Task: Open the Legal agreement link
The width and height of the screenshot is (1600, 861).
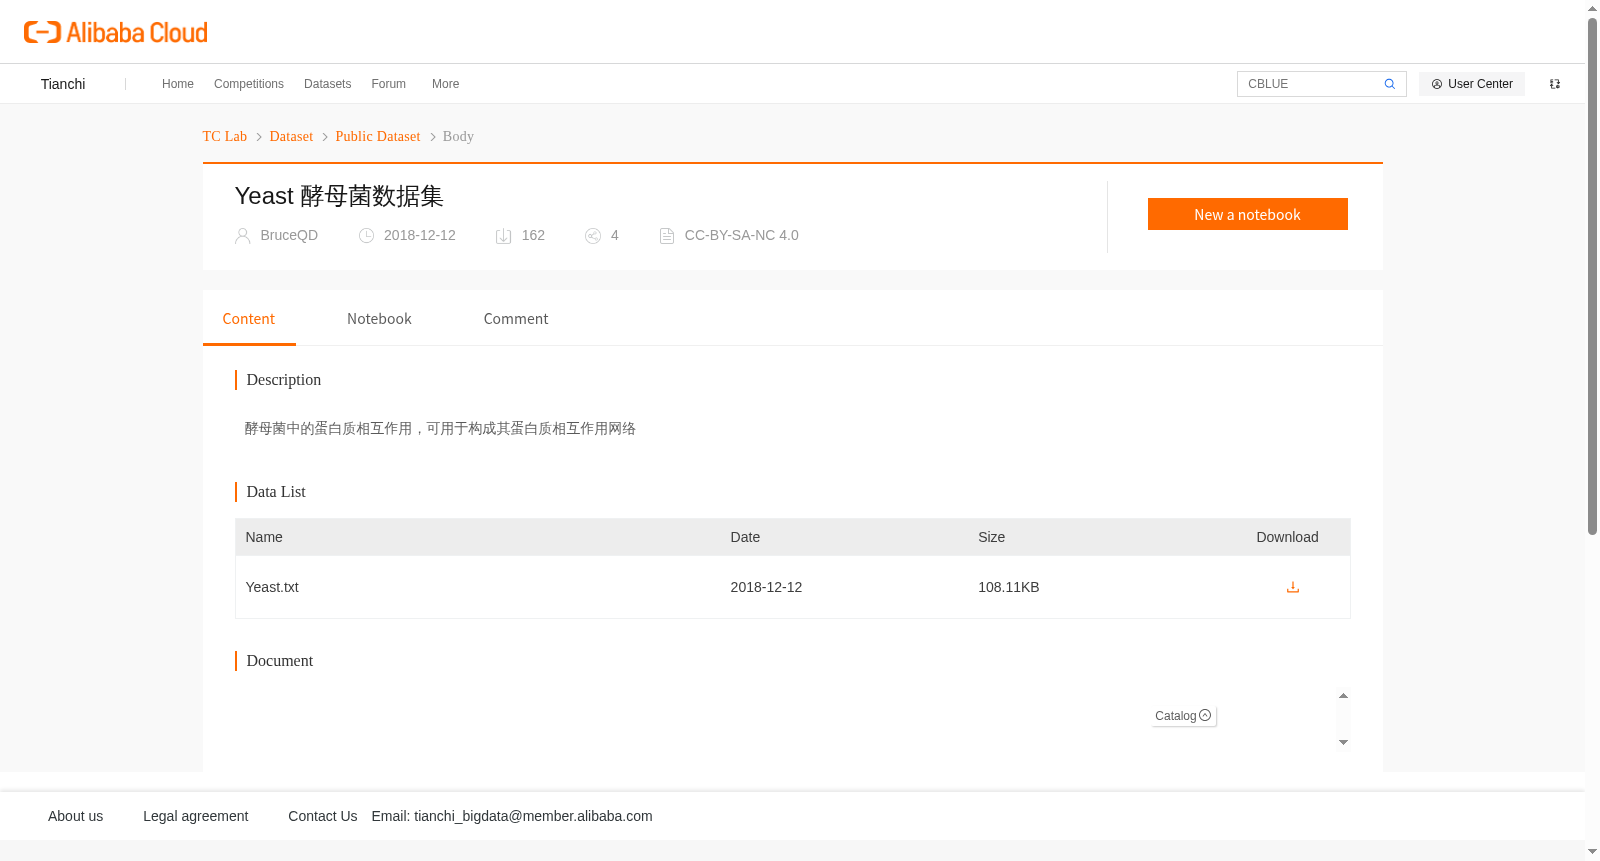Action: tap(196, 816)
